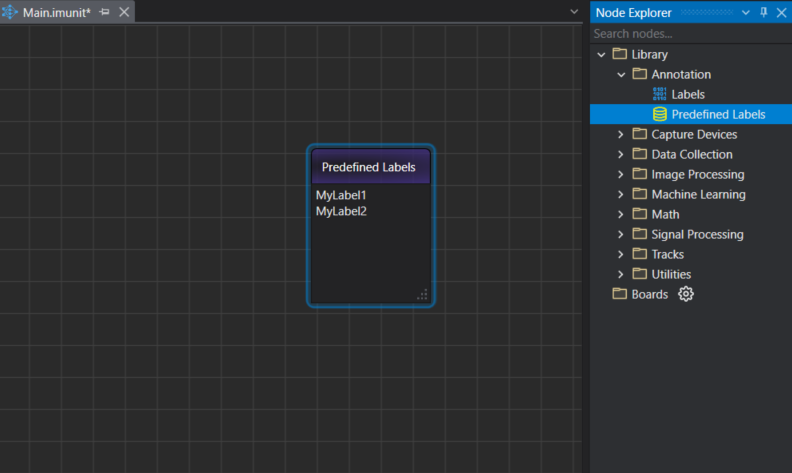Collapse the Library tree node
This screenshot has width=792, height=473.
601,54
